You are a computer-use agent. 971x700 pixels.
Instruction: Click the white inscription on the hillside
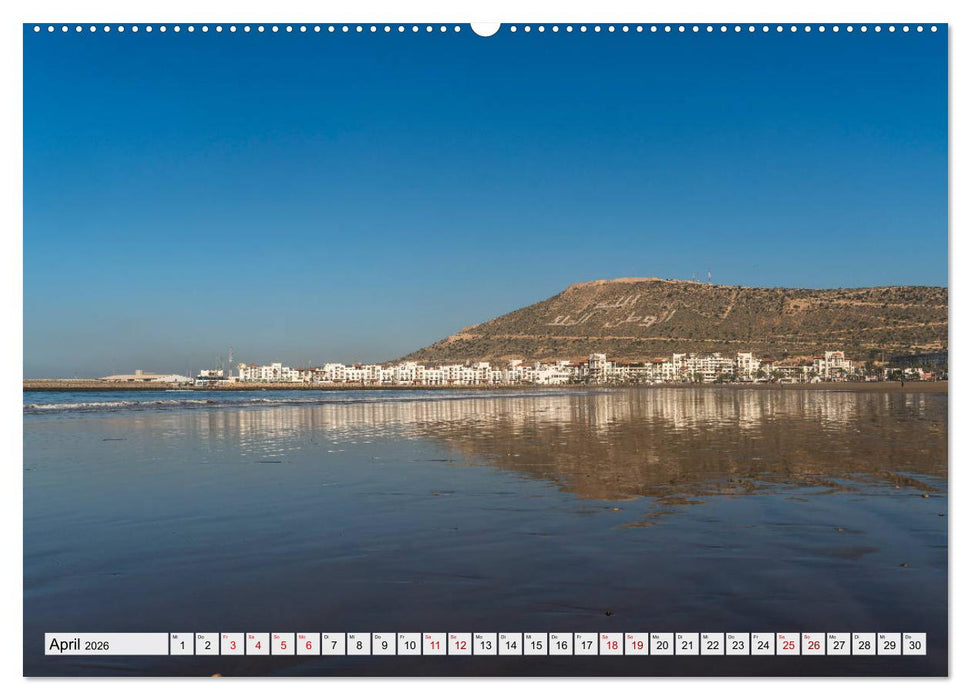(x=610, y=311)
